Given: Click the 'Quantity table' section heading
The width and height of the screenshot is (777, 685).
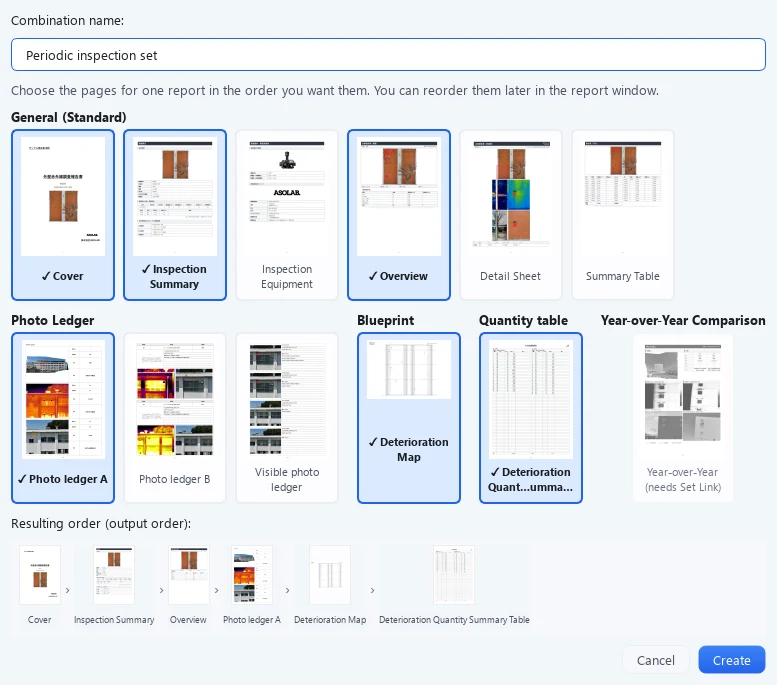Looking at the screenshot, I should click(523, 320).
